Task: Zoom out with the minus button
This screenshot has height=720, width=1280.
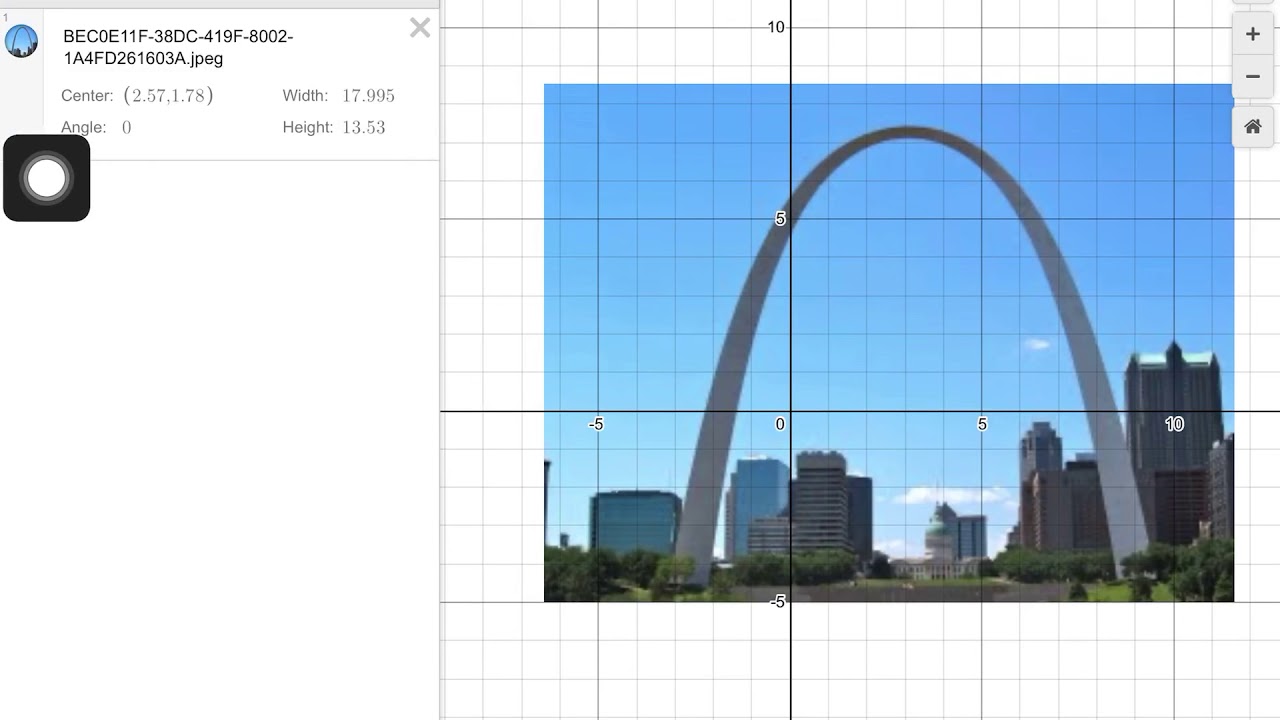Action: click(1252, 77)
